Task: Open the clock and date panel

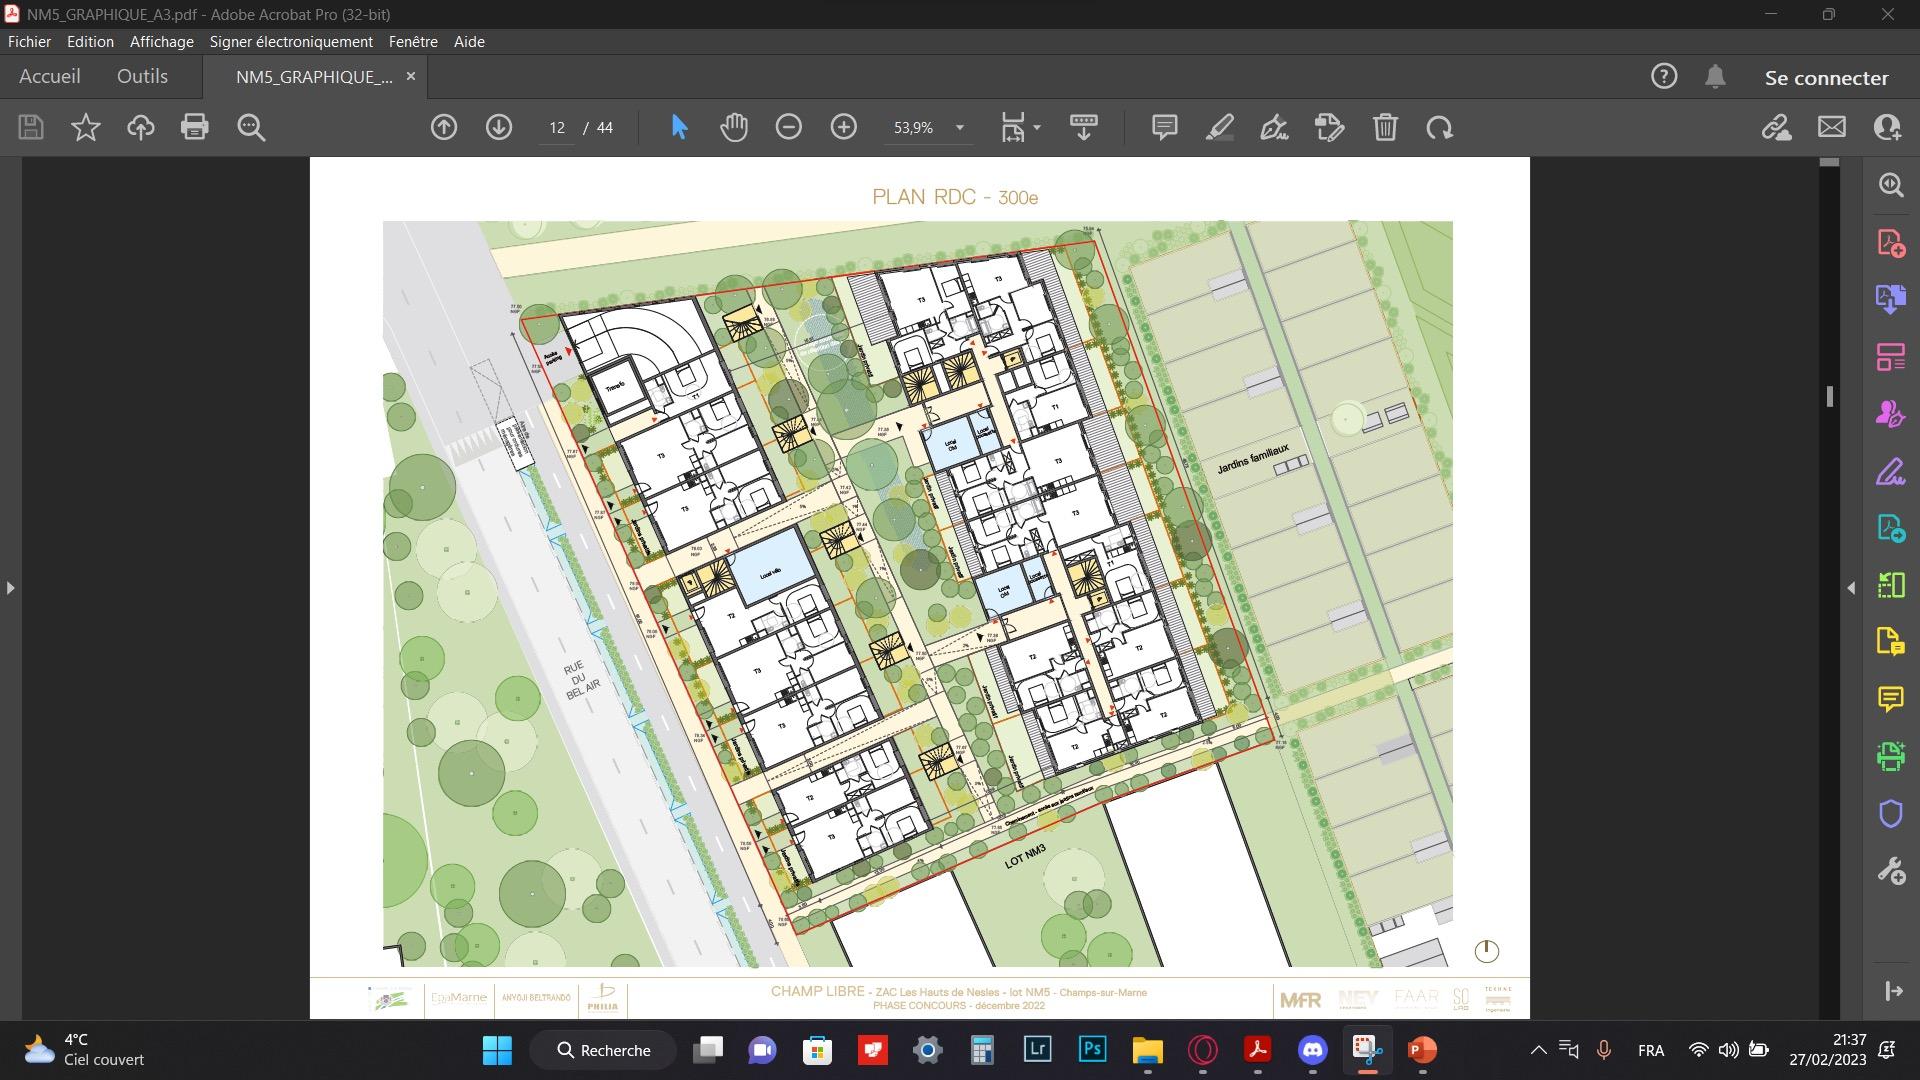Action: point(1829,1050)
